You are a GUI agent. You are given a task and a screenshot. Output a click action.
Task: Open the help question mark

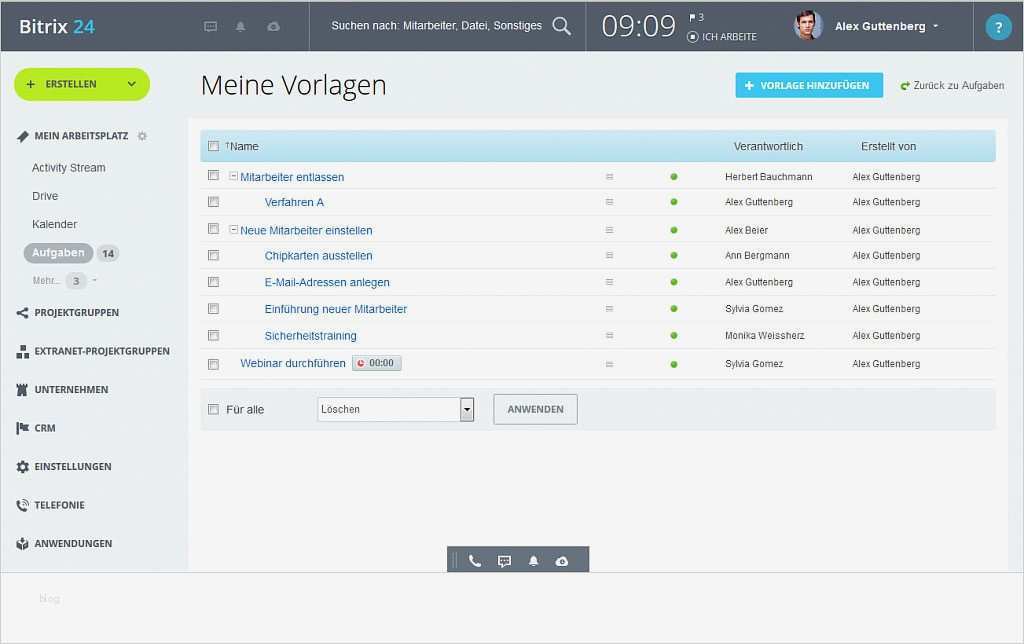(998, 27)
